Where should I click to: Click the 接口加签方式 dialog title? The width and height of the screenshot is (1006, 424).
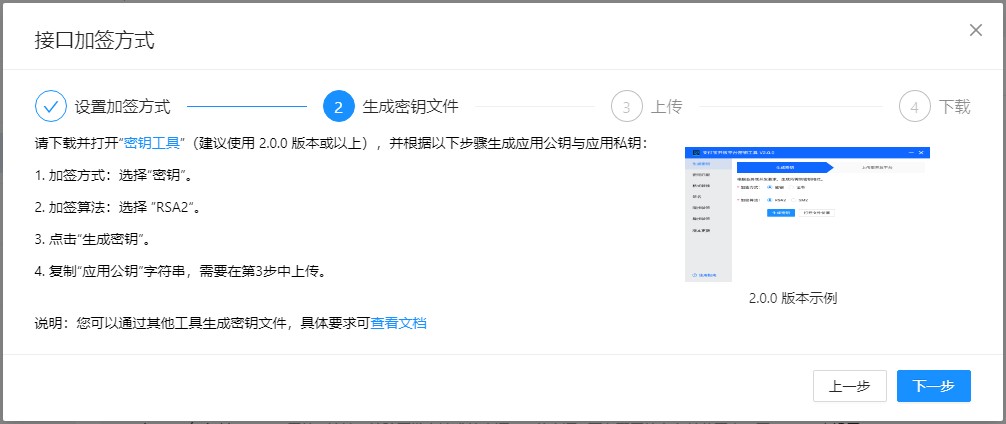[95, 41]
